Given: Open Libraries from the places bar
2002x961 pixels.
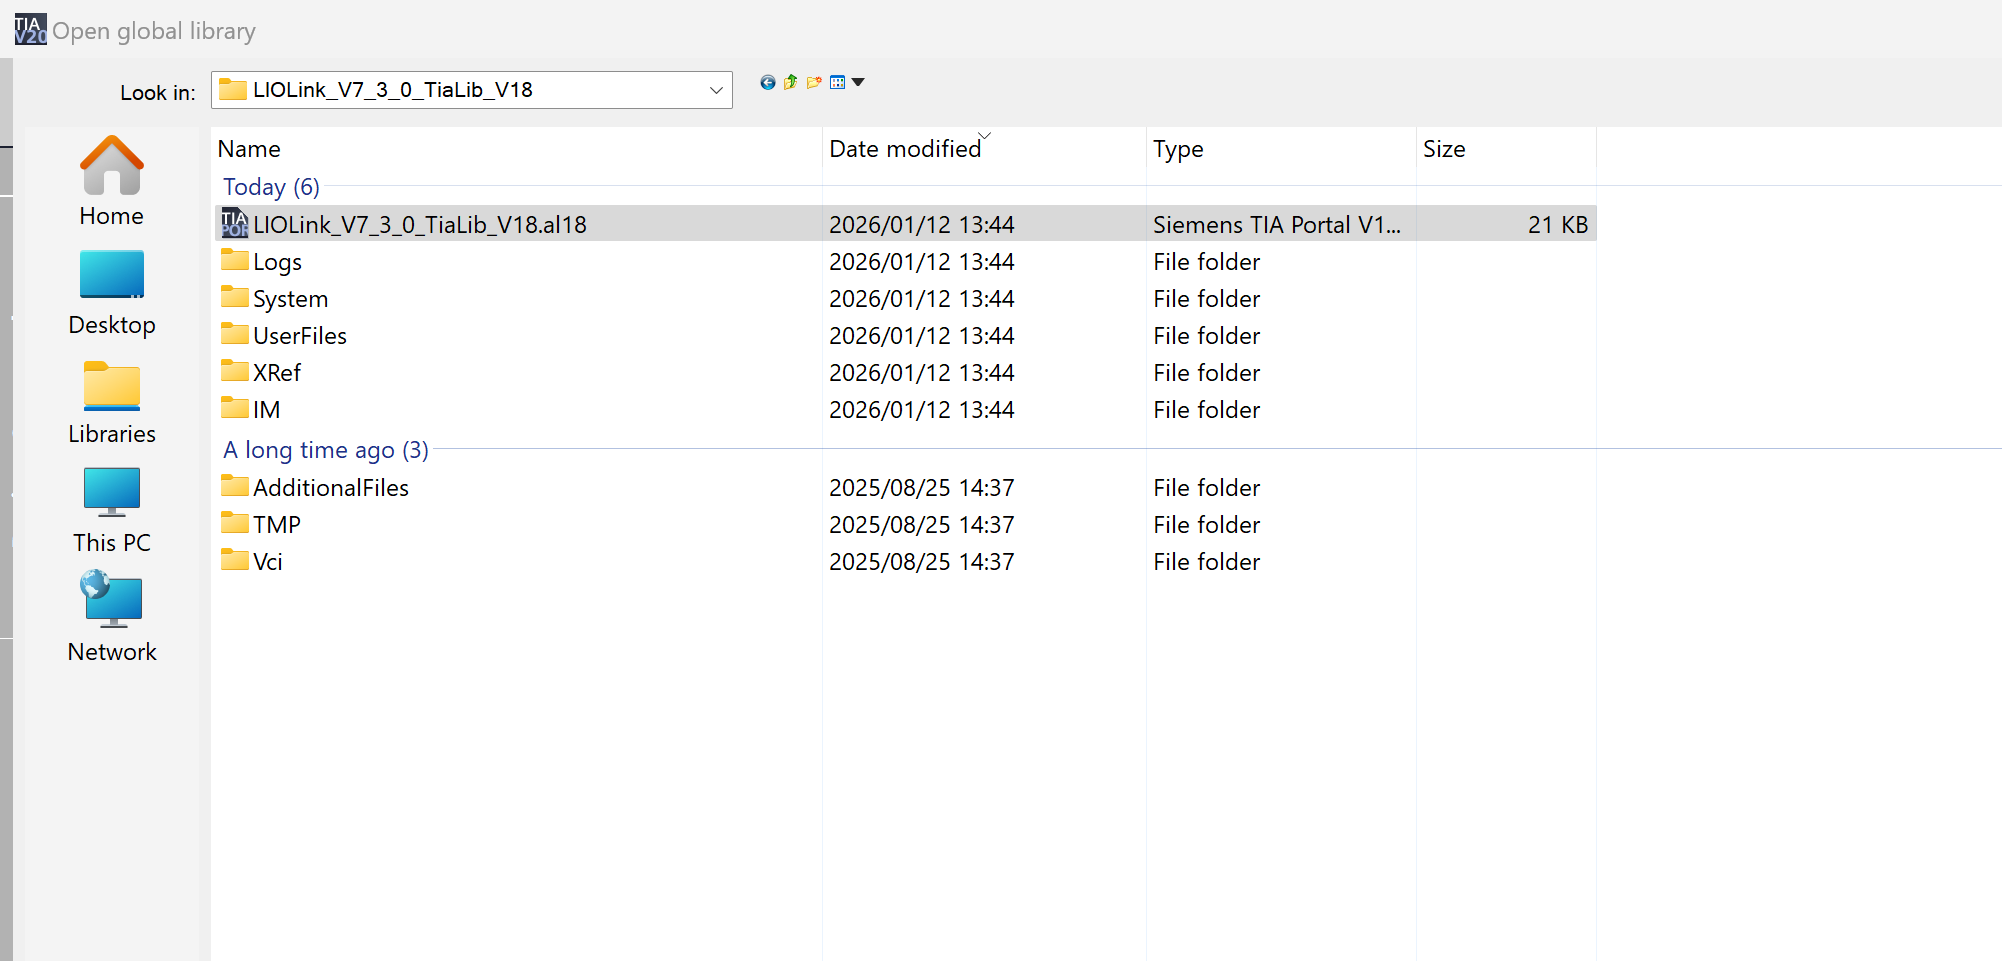Looking at the screenshot, I should tap(112, 402).
